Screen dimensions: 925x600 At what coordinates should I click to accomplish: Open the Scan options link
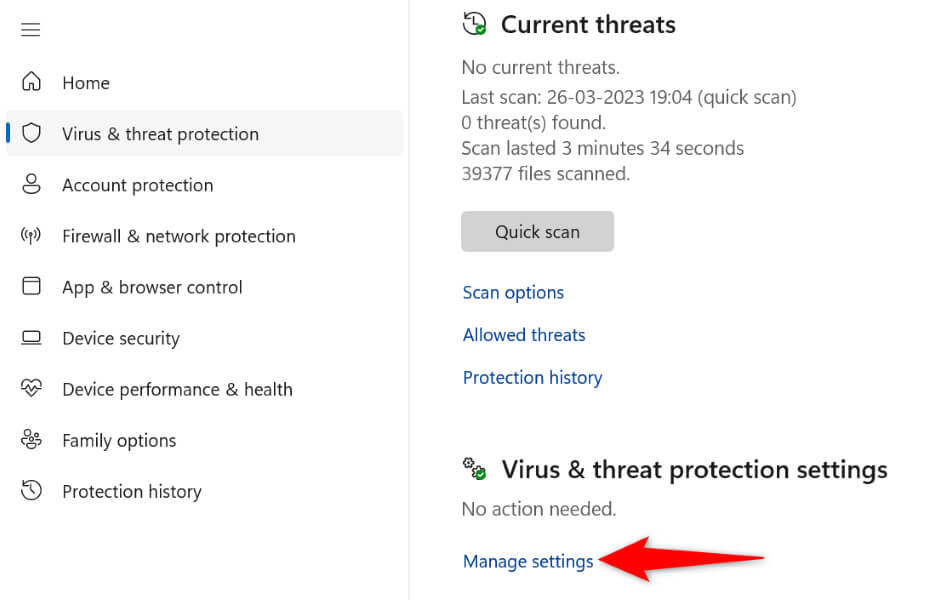(513, 292)
